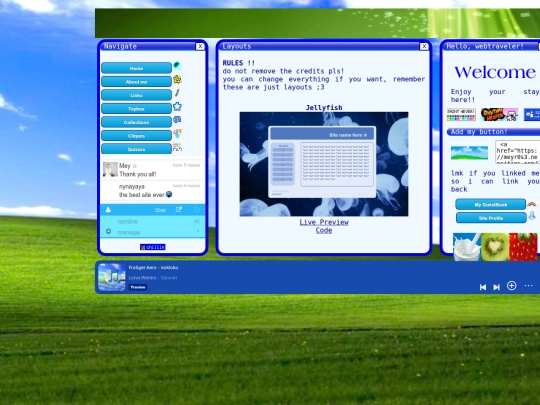Click the login arrow icon beside nombre
This screenshot has width=540, height=405.
(197, 221)
